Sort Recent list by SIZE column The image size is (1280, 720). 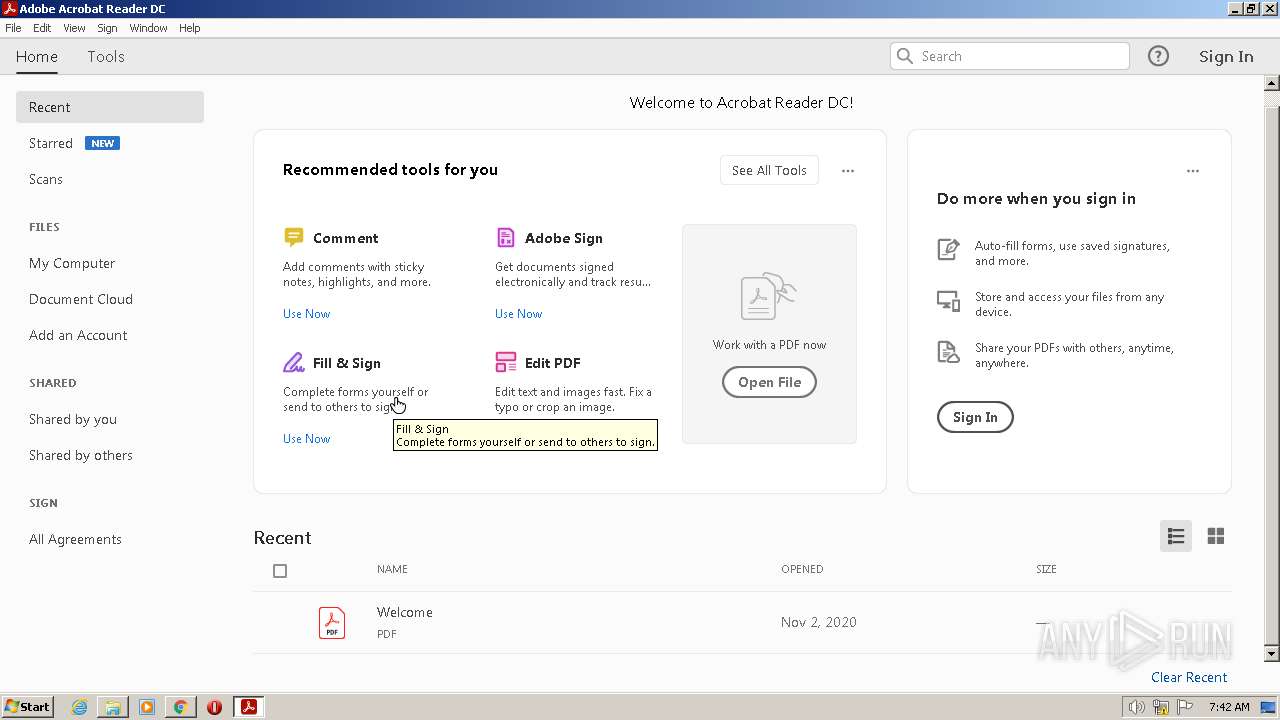click(1046, 569)
